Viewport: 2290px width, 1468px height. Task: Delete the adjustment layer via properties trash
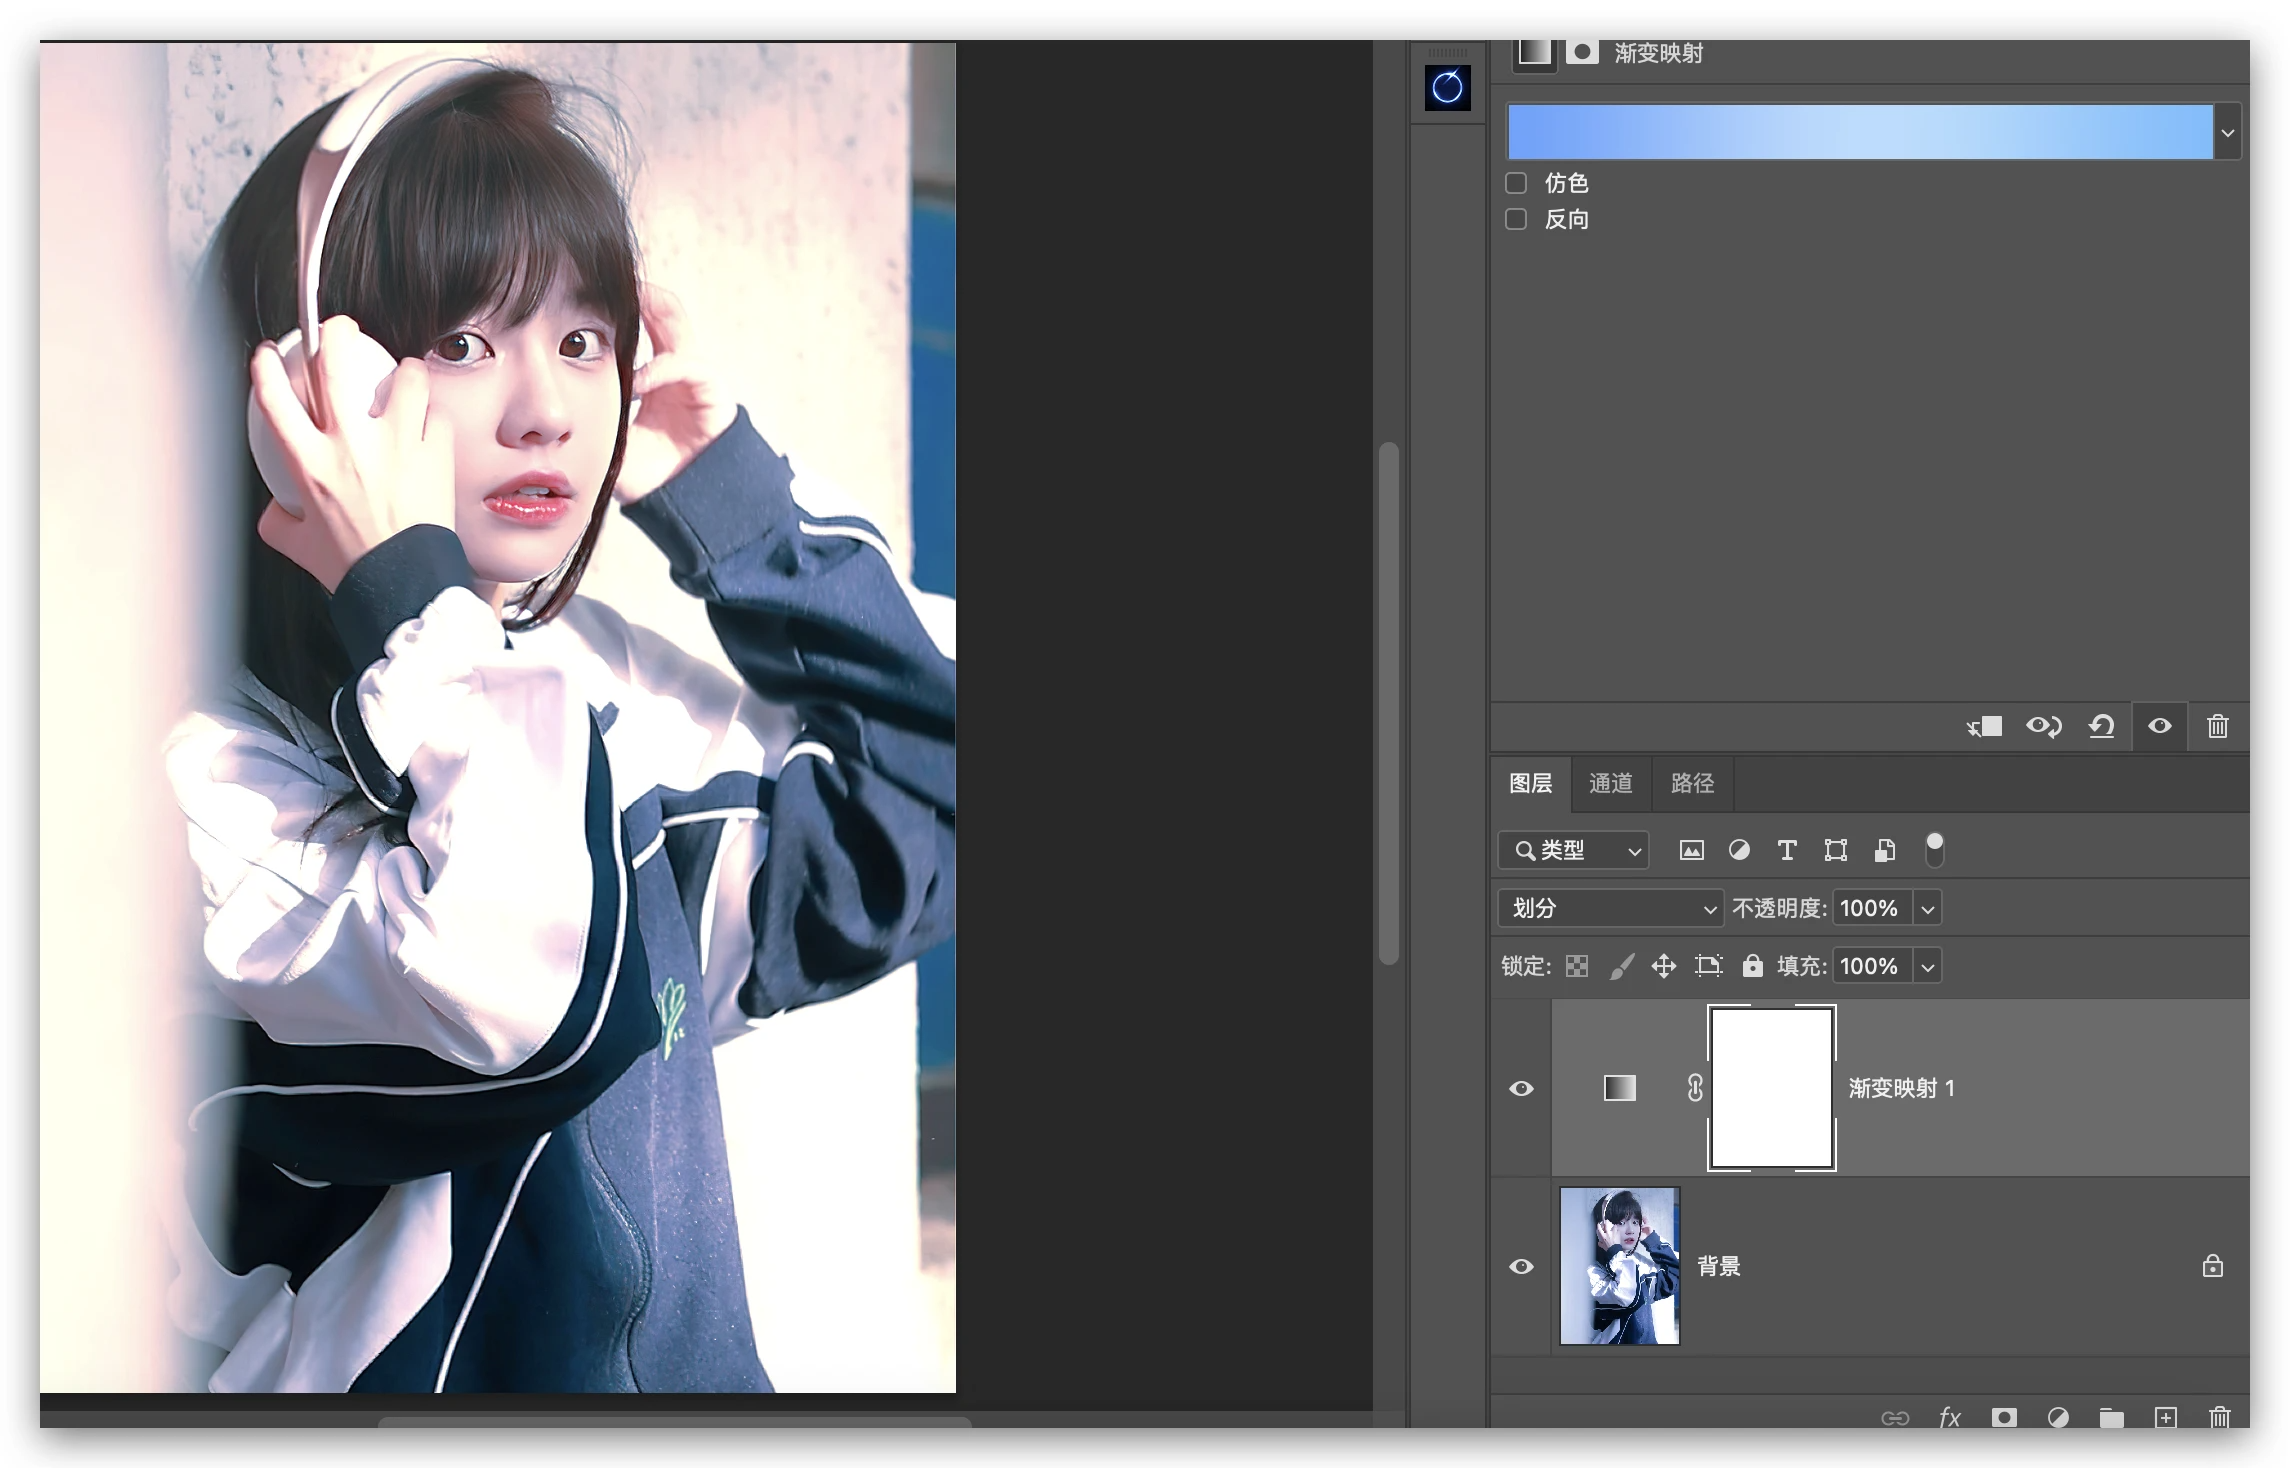click(x=2217, y=727)
